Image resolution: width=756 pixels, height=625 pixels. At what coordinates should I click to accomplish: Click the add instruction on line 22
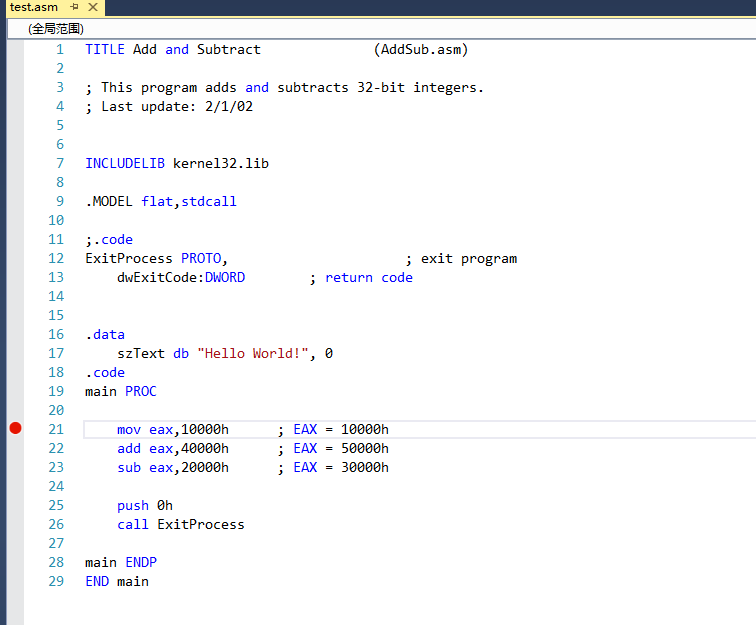(173, 448)
